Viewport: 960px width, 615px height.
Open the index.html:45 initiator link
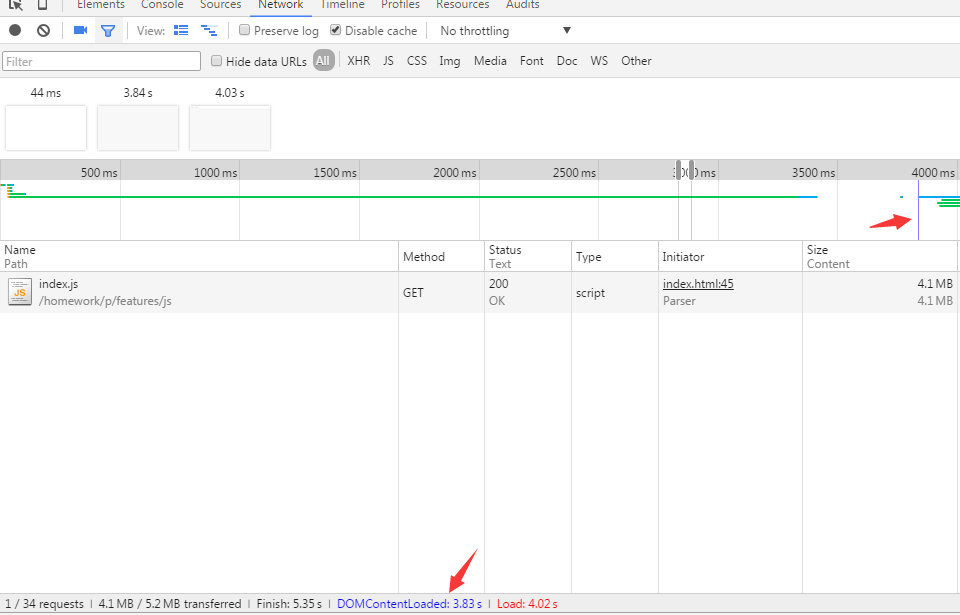point(698,284)
